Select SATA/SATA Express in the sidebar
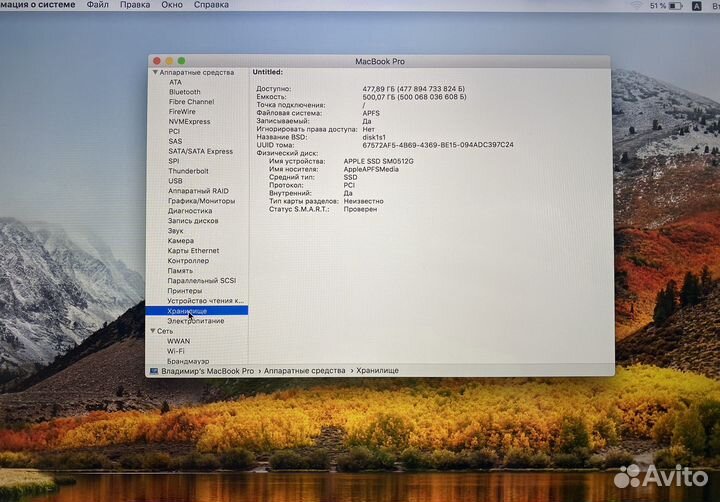This screenshot has height=502, width=720. pos(201,151)
